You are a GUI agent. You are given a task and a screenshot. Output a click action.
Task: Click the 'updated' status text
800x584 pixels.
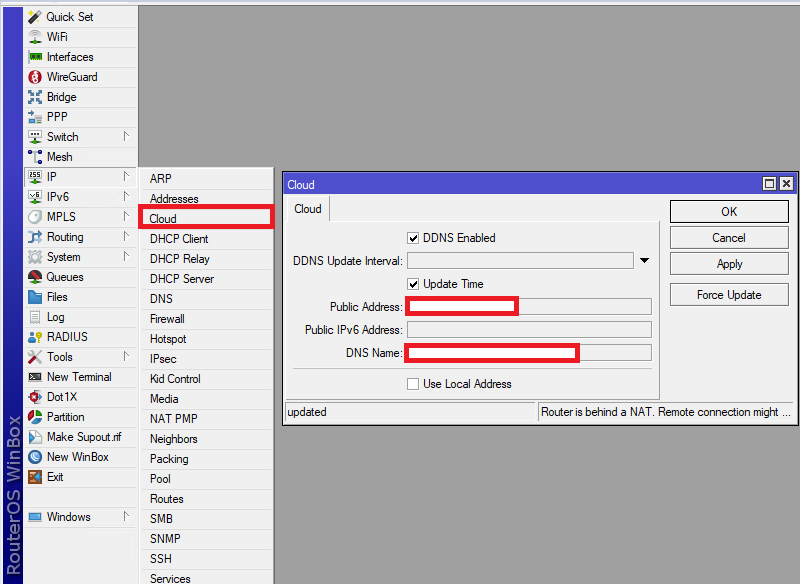coord(307,412)
